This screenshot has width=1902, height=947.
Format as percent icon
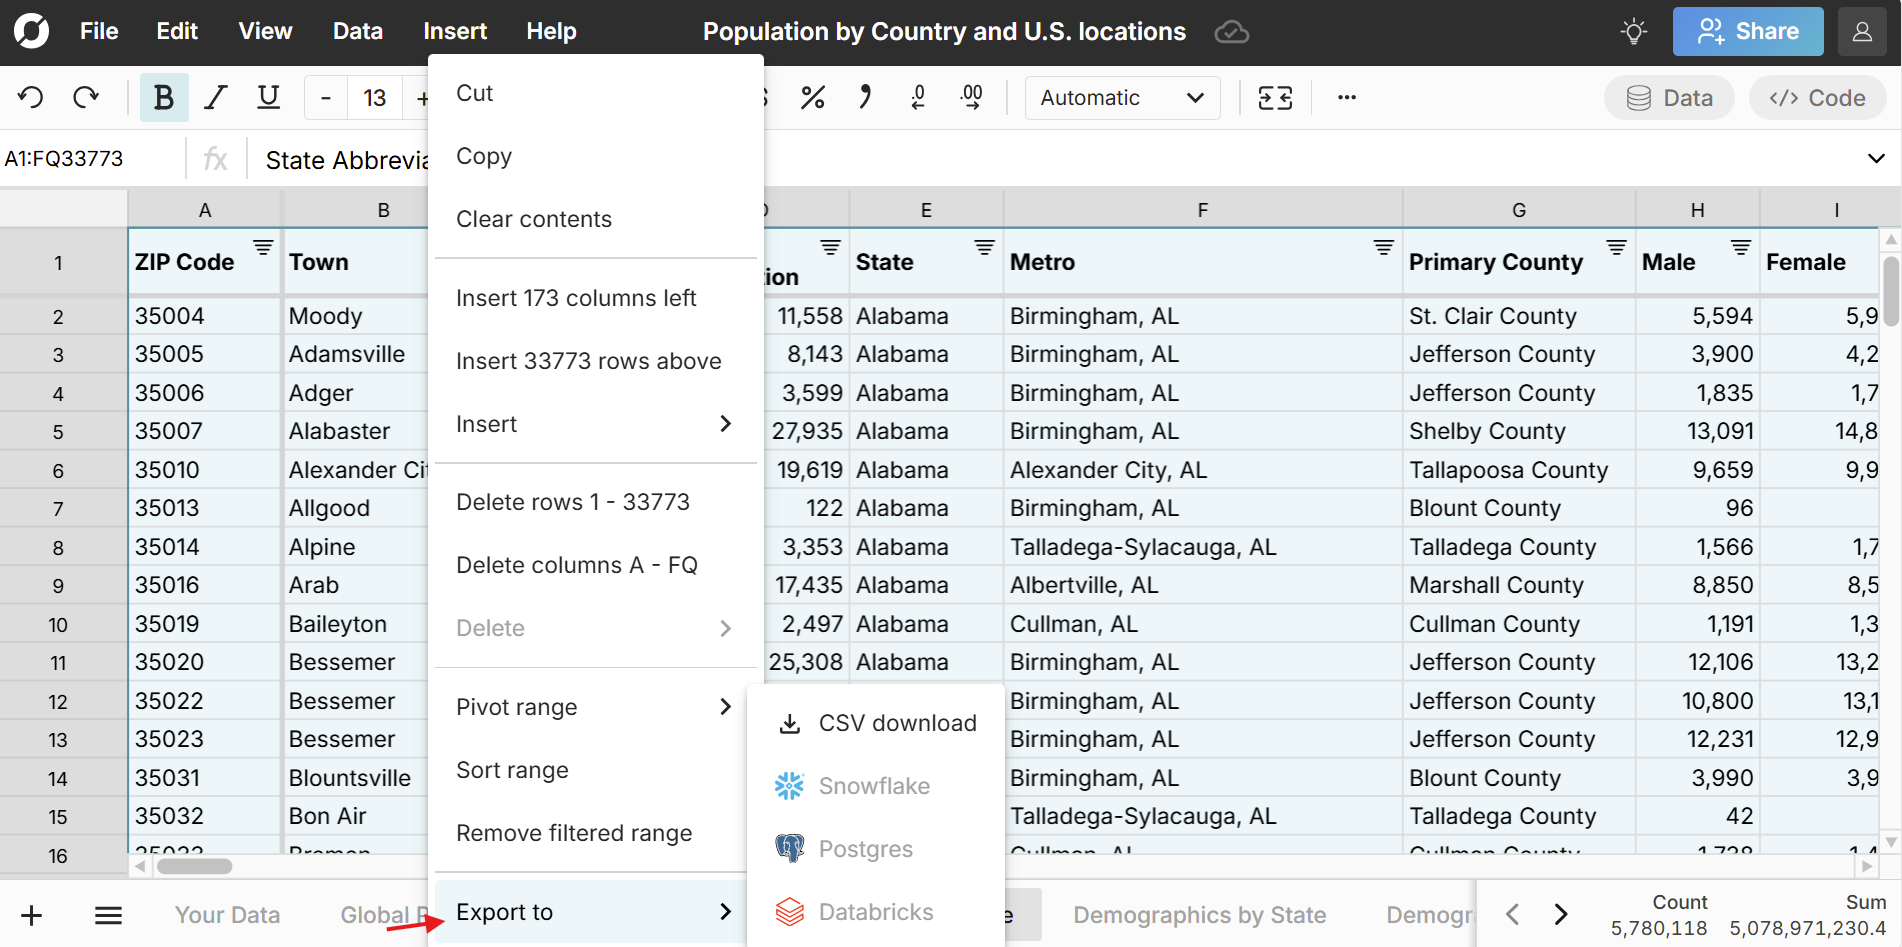click(812, 97)
